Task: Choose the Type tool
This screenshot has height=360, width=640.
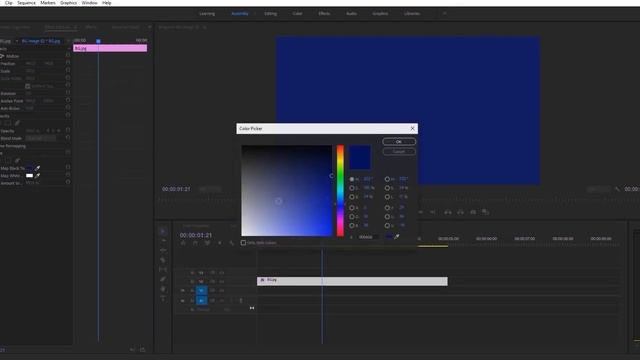Action: (x=163, y=298)
